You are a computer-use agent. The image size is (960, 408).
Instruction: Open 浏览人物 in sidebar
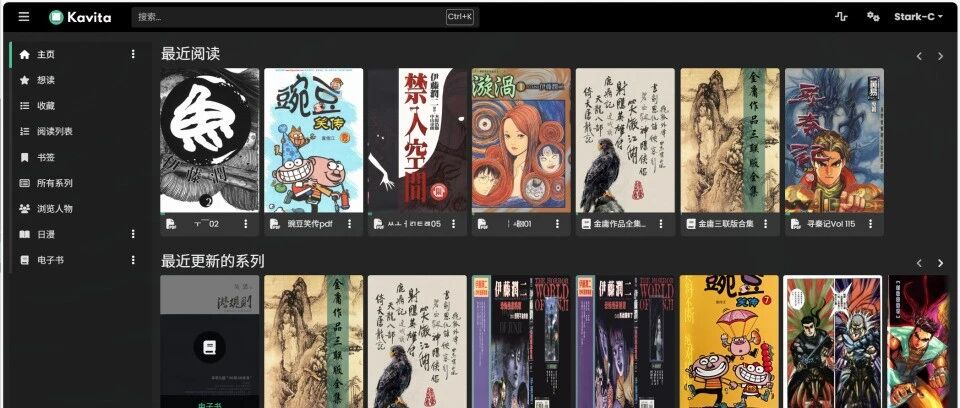pos(54,209)
